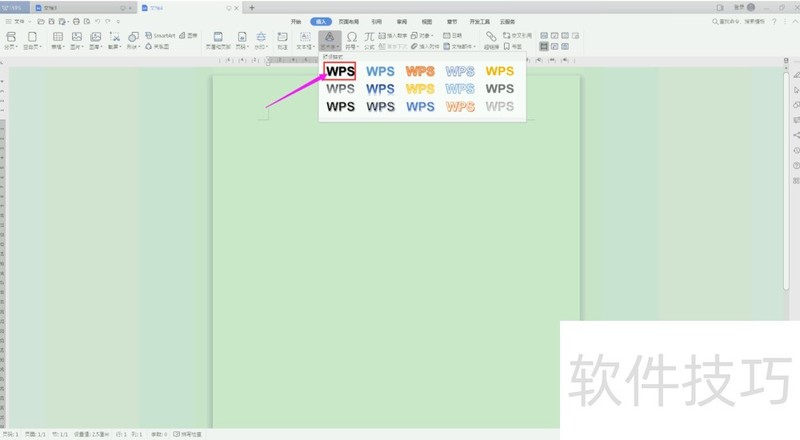Screen dimensions: 800x440
Task: Choose the orange outlined WPS style in bottom row
Action: click(460, 106)
